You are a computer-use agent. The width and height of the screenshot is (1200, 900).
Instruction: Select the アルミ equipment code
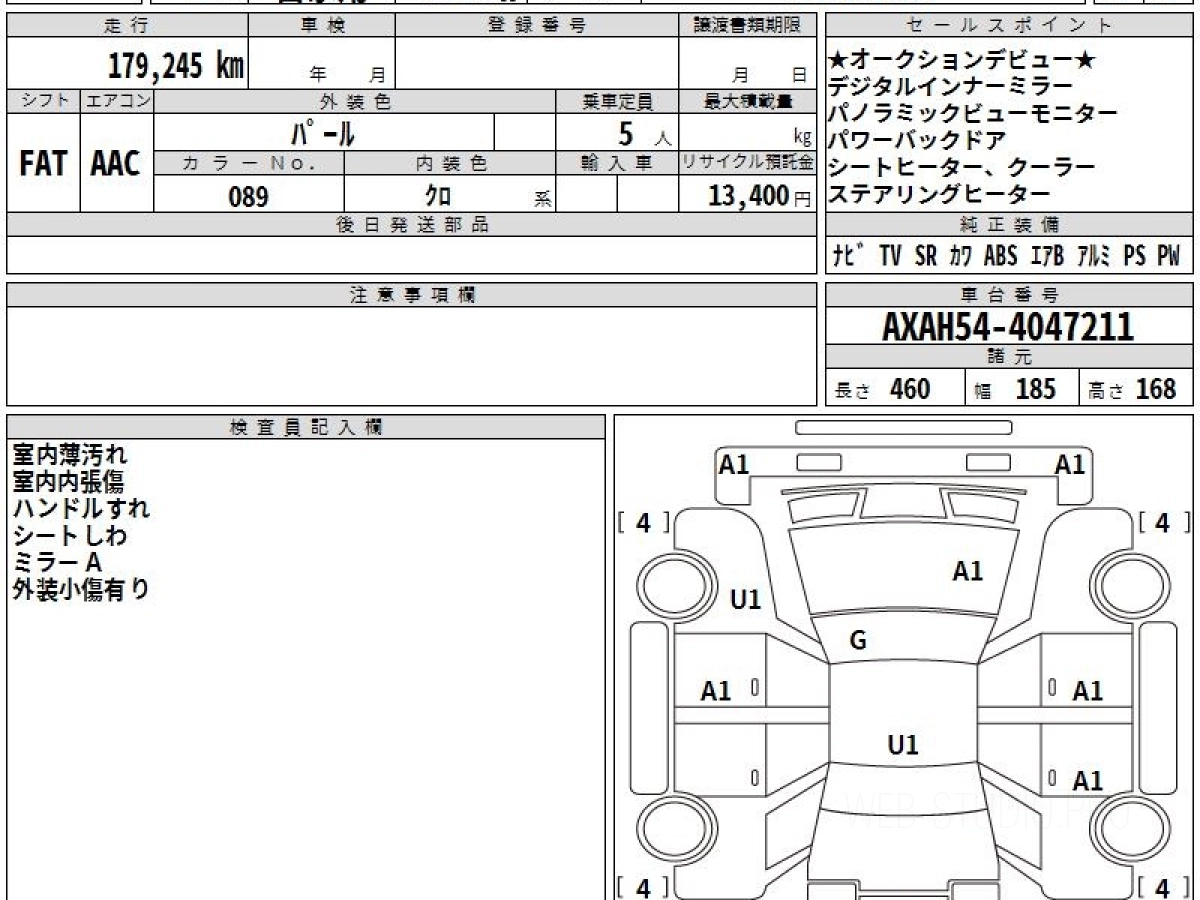(x=1094, y=256)
